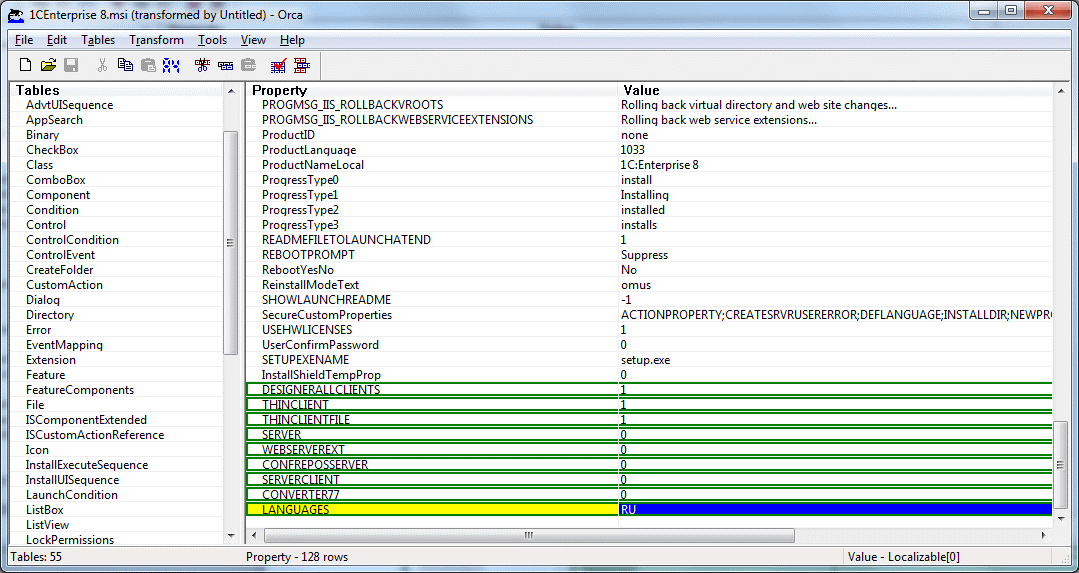Screen dimensions: 1079x573
Task: Click the Cut Row scissors icon
Action: point(202,65)
